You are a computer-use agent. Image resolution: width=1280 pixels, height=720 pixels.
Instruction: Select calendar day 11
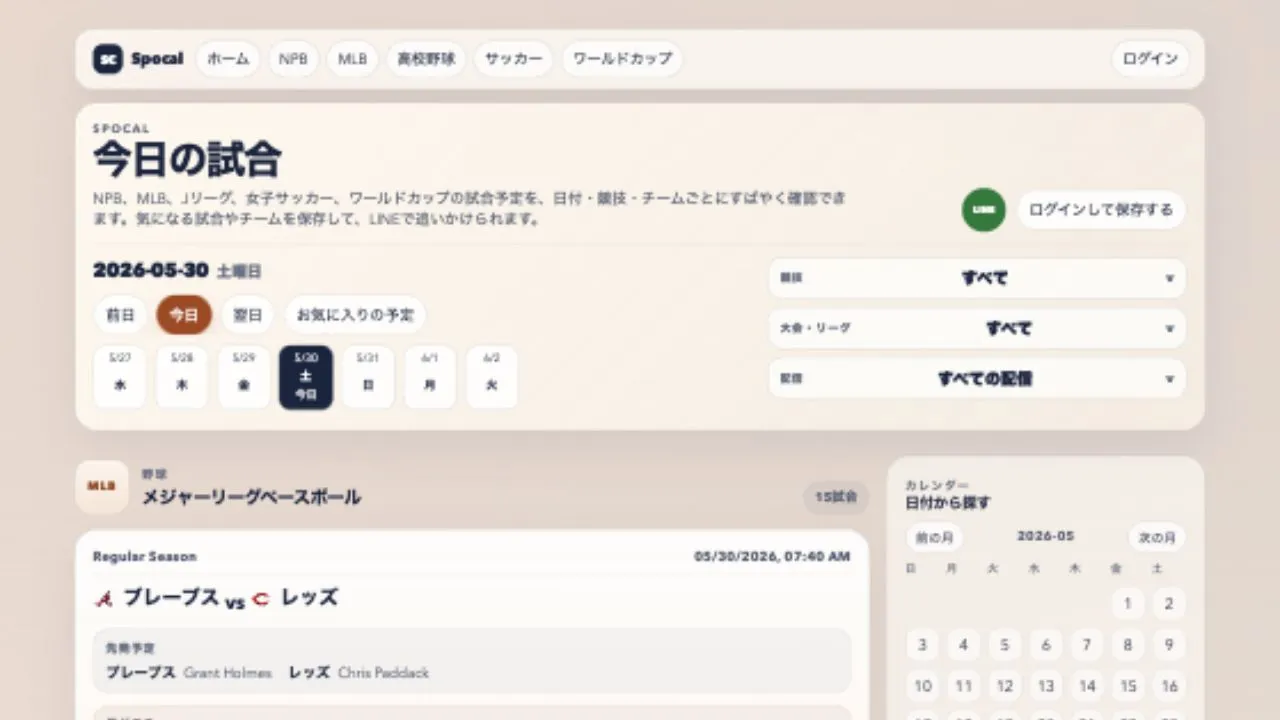click(x=964, y=686)
